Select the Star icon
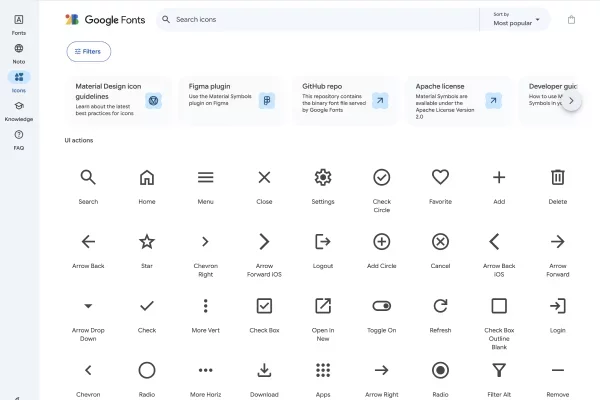This screenshot has height=400, width=600. [x=147, y=242]
